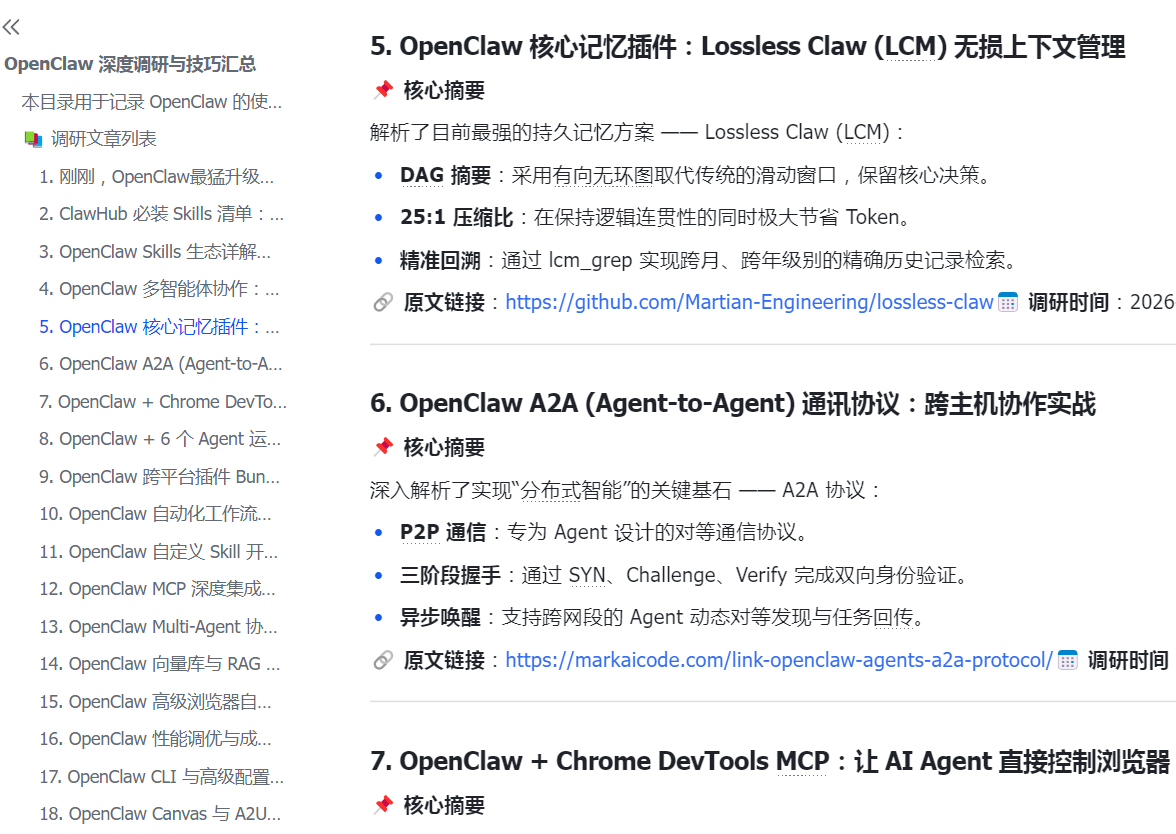Open outline item 3. OpenClaw Skills 生态详解

point(155,251)
